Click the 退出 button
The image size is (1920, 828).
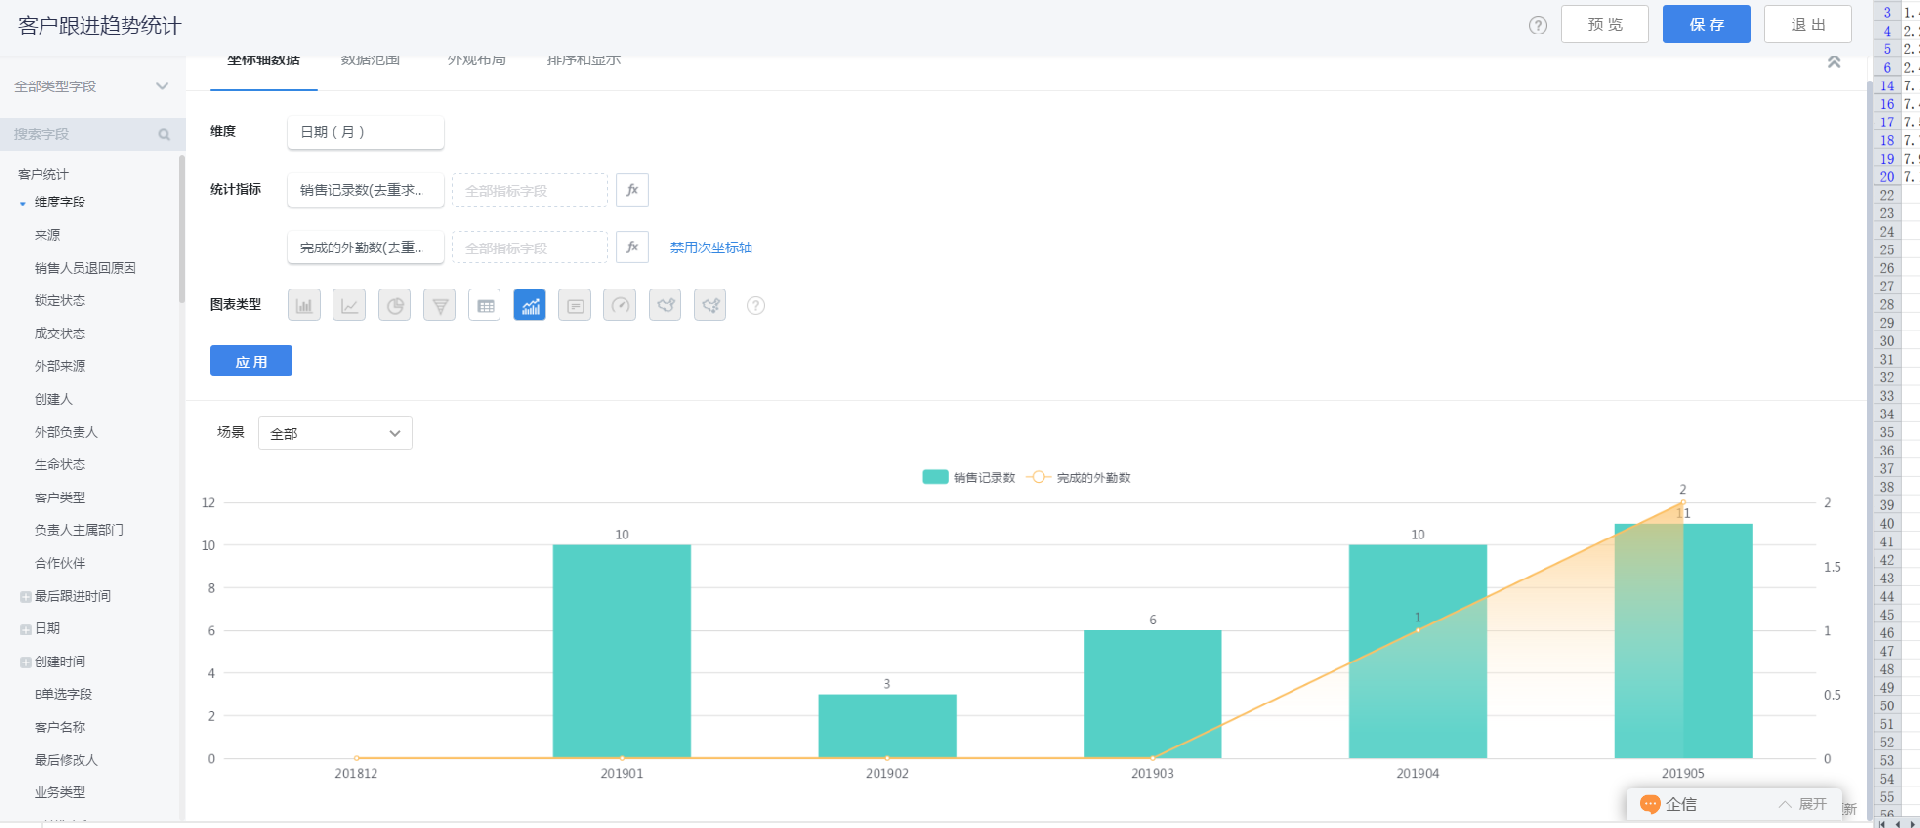pos(1808,24)
